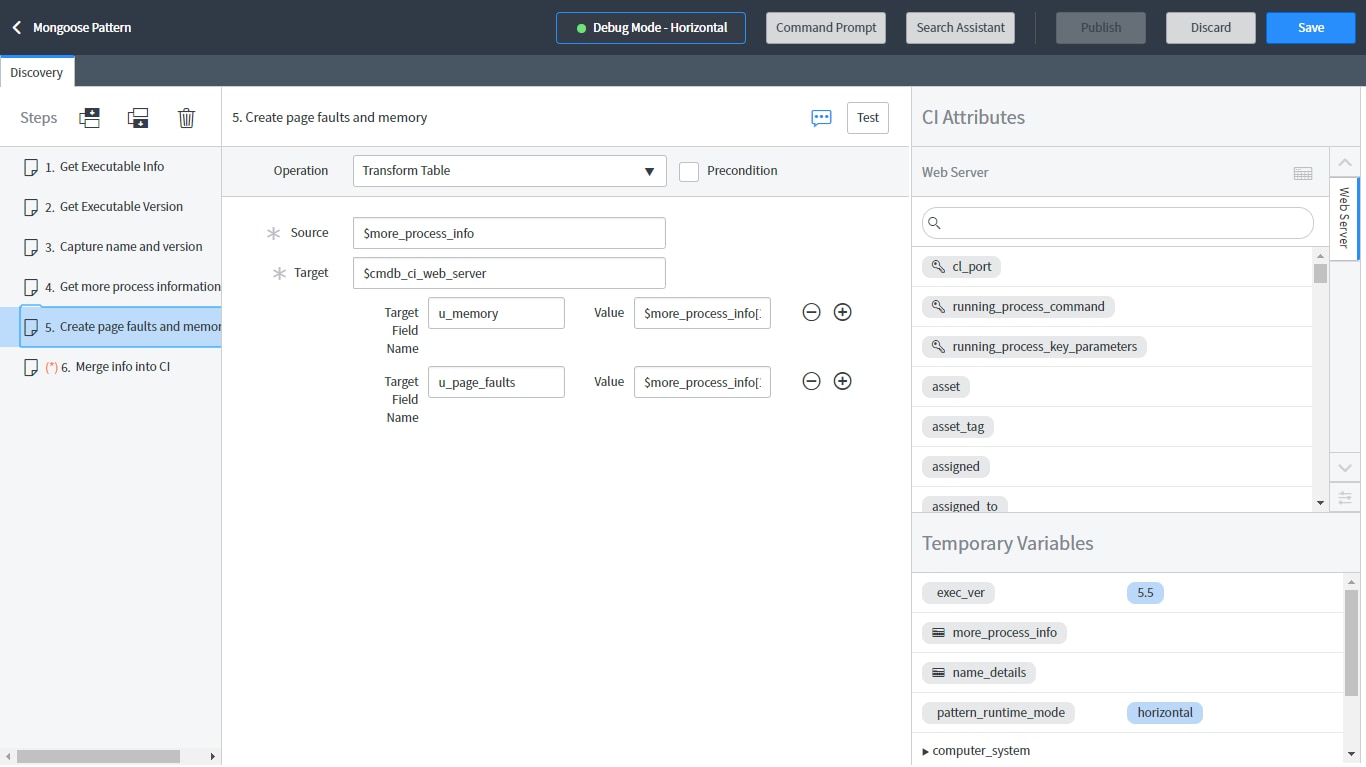The width and height of the screenshot is (1366, 767).
Task: Click the add step above icon
Action: coord(89,118)
